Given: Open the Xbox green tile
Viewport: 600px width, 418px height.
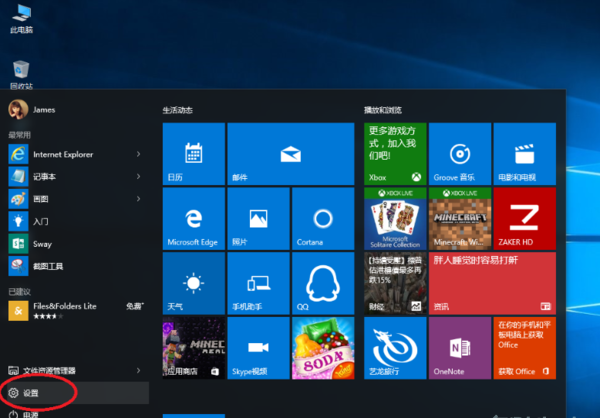Looking at the screenshot, I should [395, 154].
